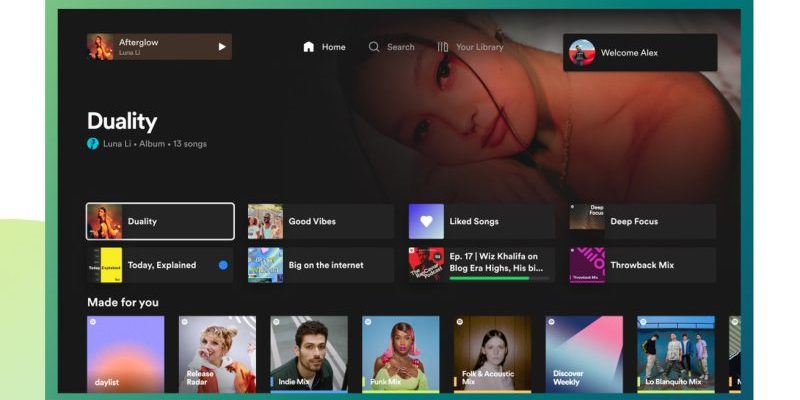Click the Spotify logo on Discover Weekly card
This screenshot has width=800, height=400.
(x=552, y=322)
